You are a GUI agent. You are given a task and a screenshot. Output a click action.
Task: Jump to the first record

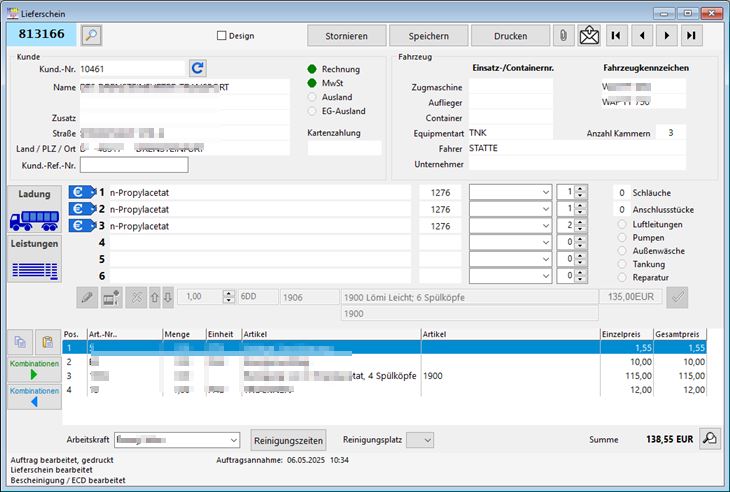coord(617,36)
